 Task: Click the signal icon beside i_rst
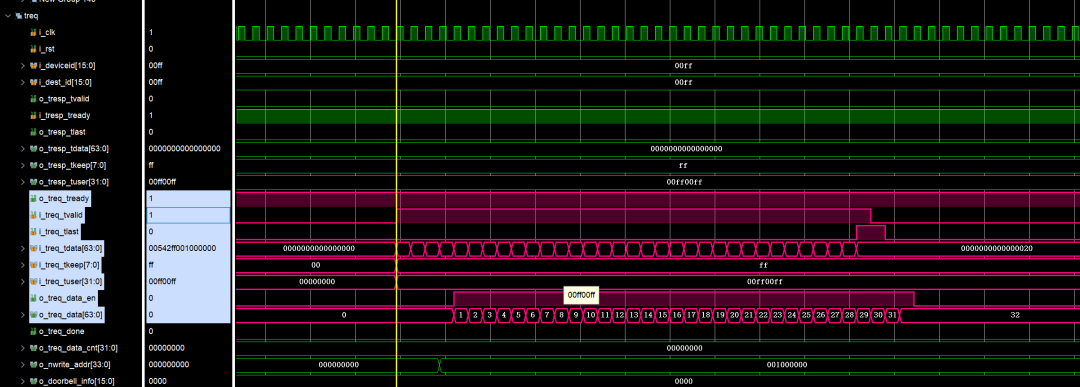(x=33, y=49)
